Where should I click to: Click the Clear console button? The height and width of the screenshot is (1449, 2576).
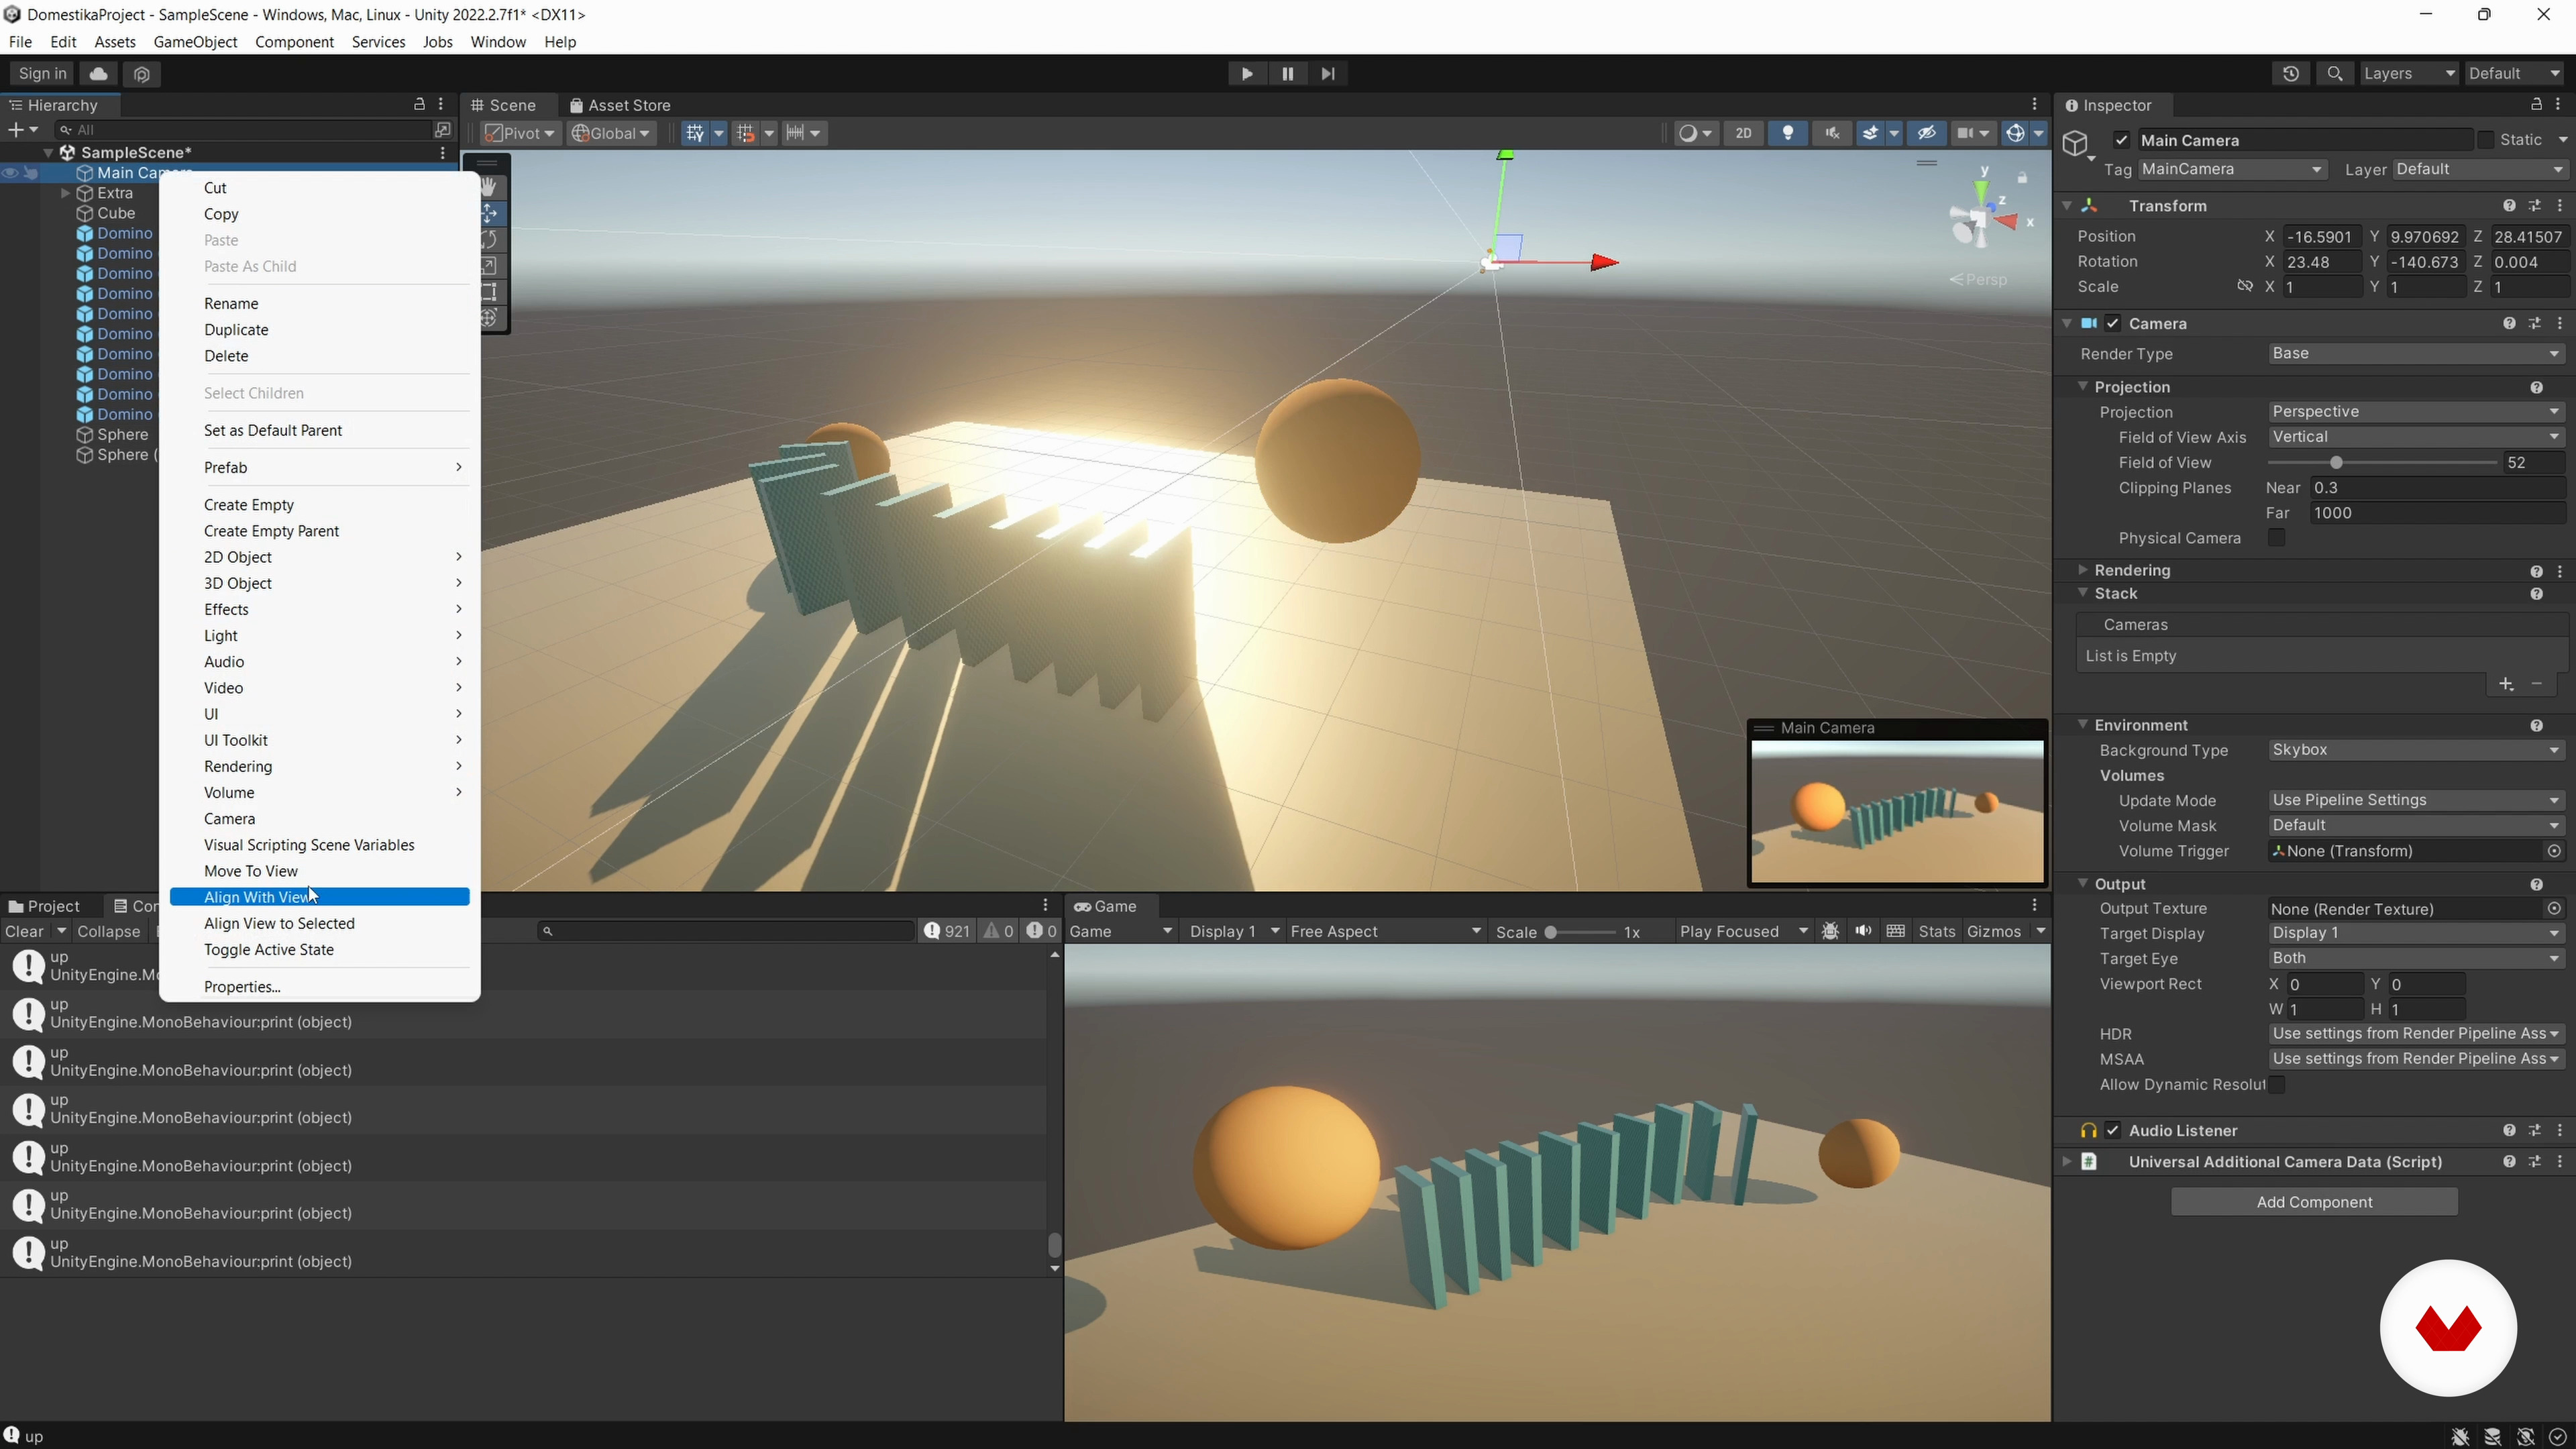tap(24, 931)
